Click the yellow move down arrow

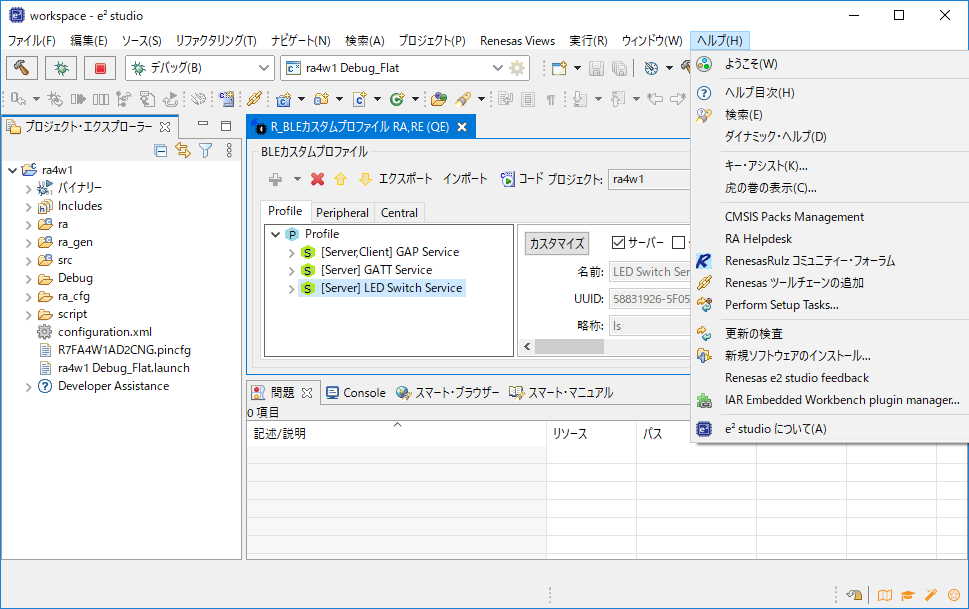tap(365, 179)
